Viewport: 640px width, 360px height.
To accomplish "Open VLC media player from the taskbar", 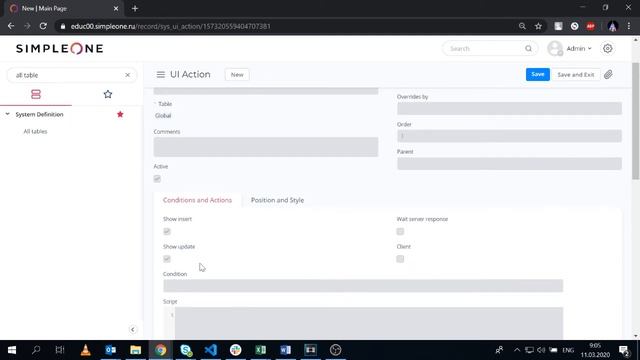I will coord(86,350).
